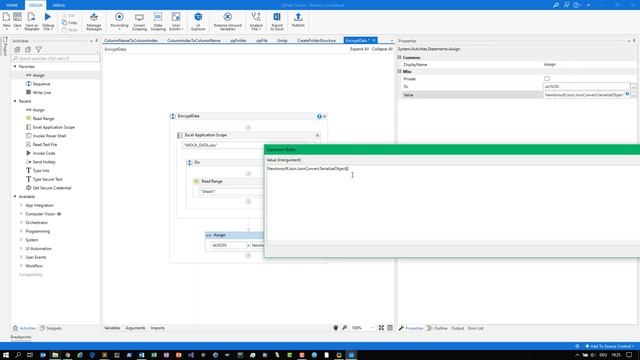Open User Events menu
The width and height of the screenshot is (640, 360).
click(176, 21)
